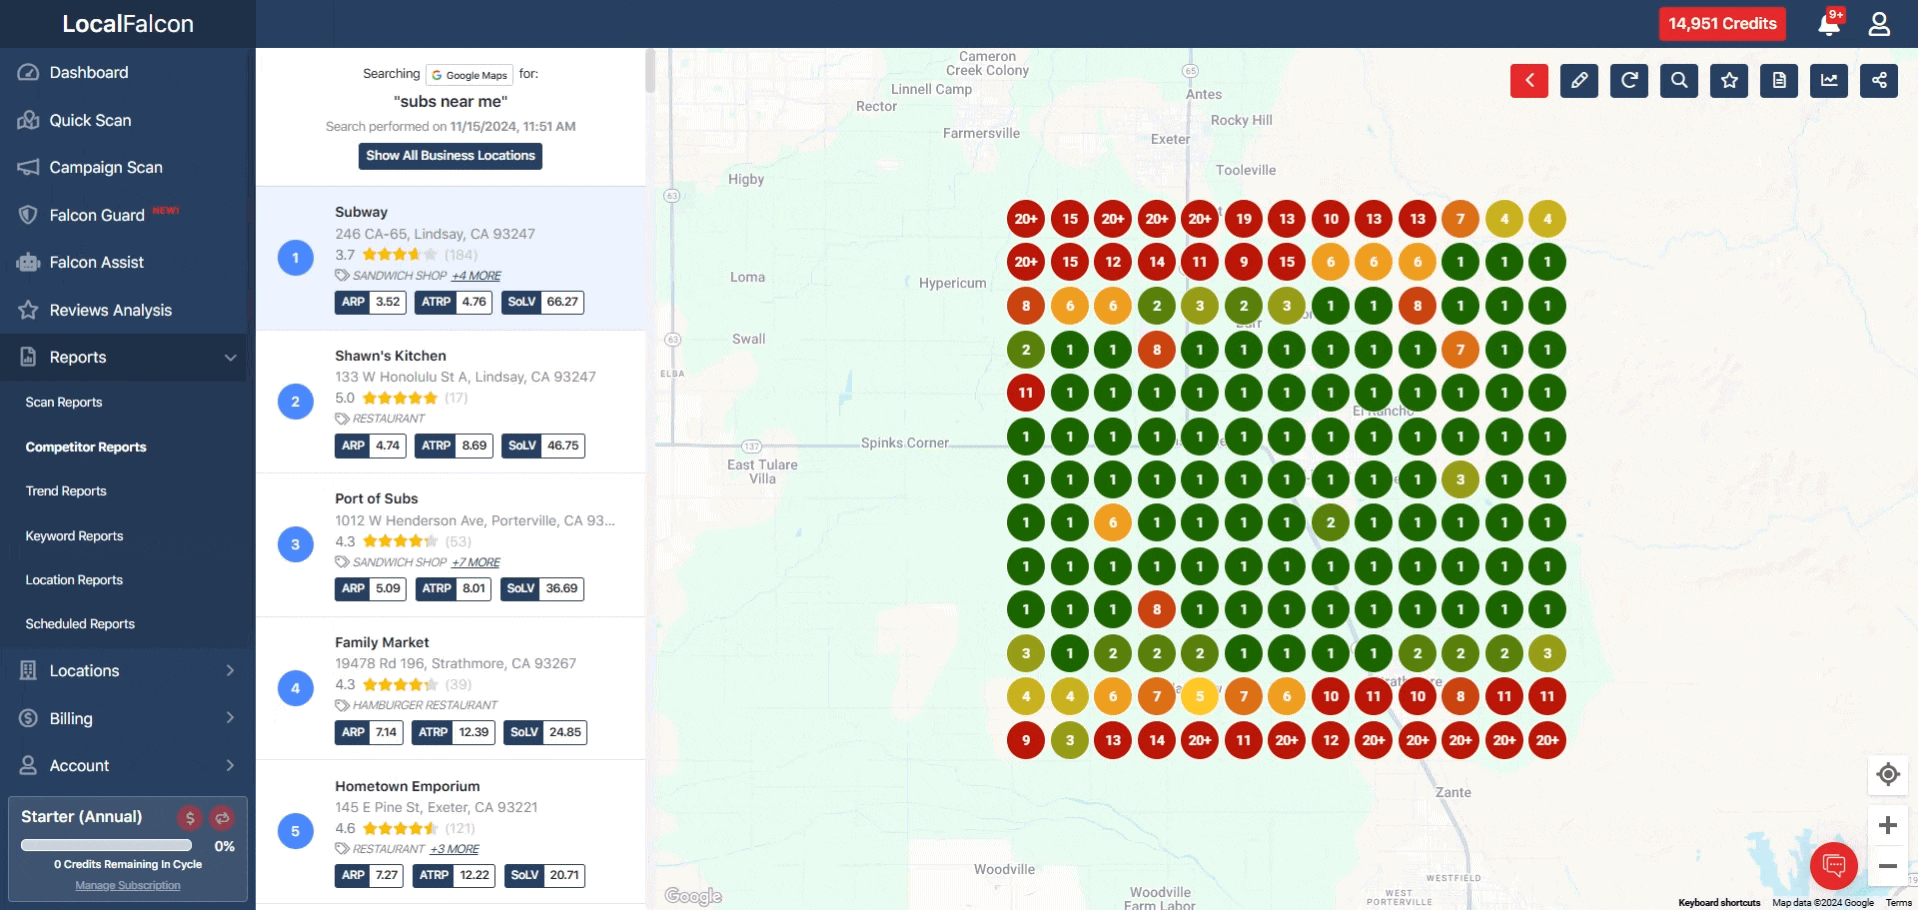Viewport: 1918px width, 910px height.
Task: Click the Account person icon in sidebar
Action: click(x=28, y=766)
